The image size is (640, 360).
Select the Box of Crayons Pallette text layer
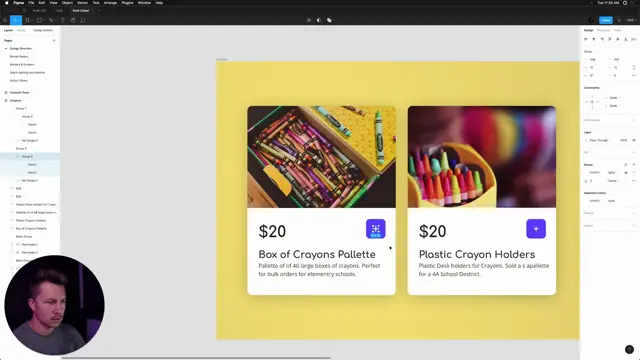[x=30, y=229]
